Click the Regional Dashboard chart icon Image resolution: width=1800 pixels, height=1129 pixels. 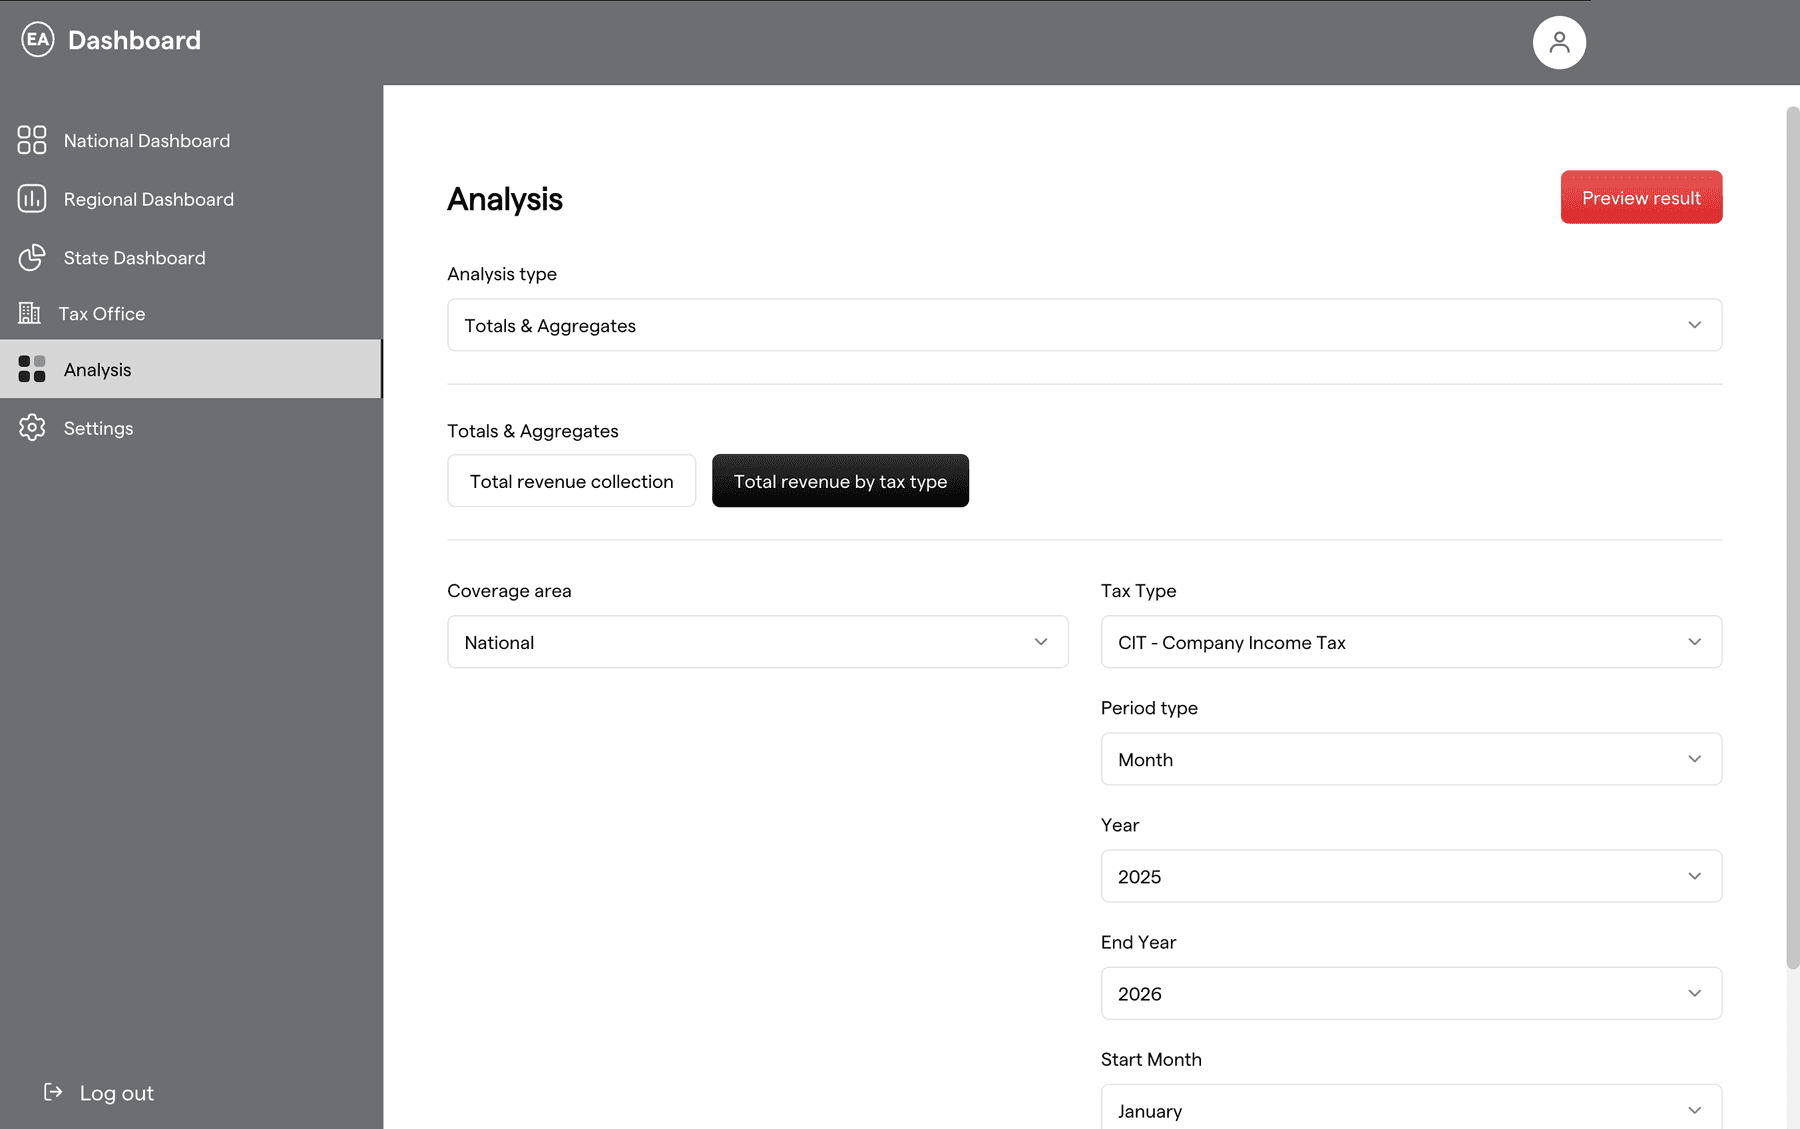[32, 199]
